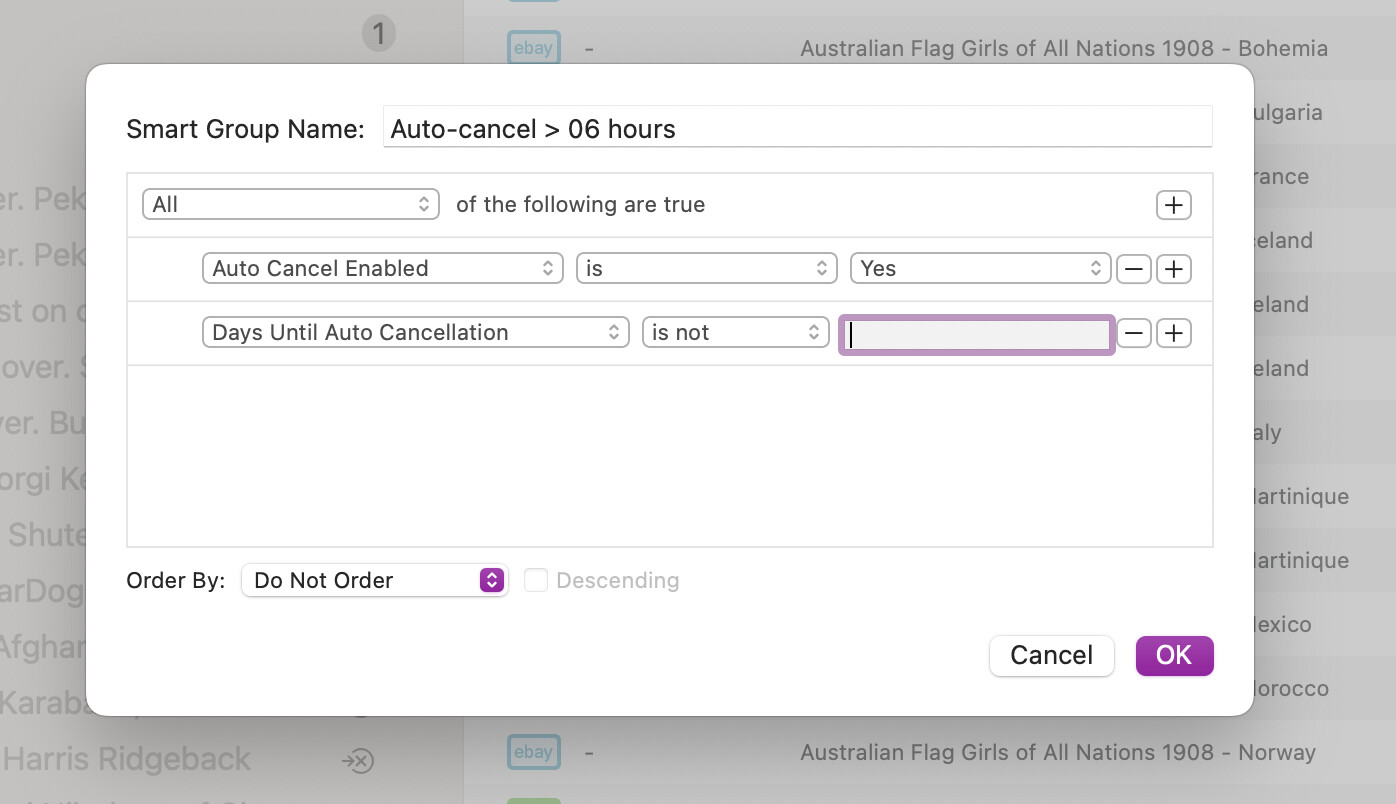This screenshot has height=804, width=1396.
Task: Click the eBay icon beside the Norway listing
Action: 533,752
